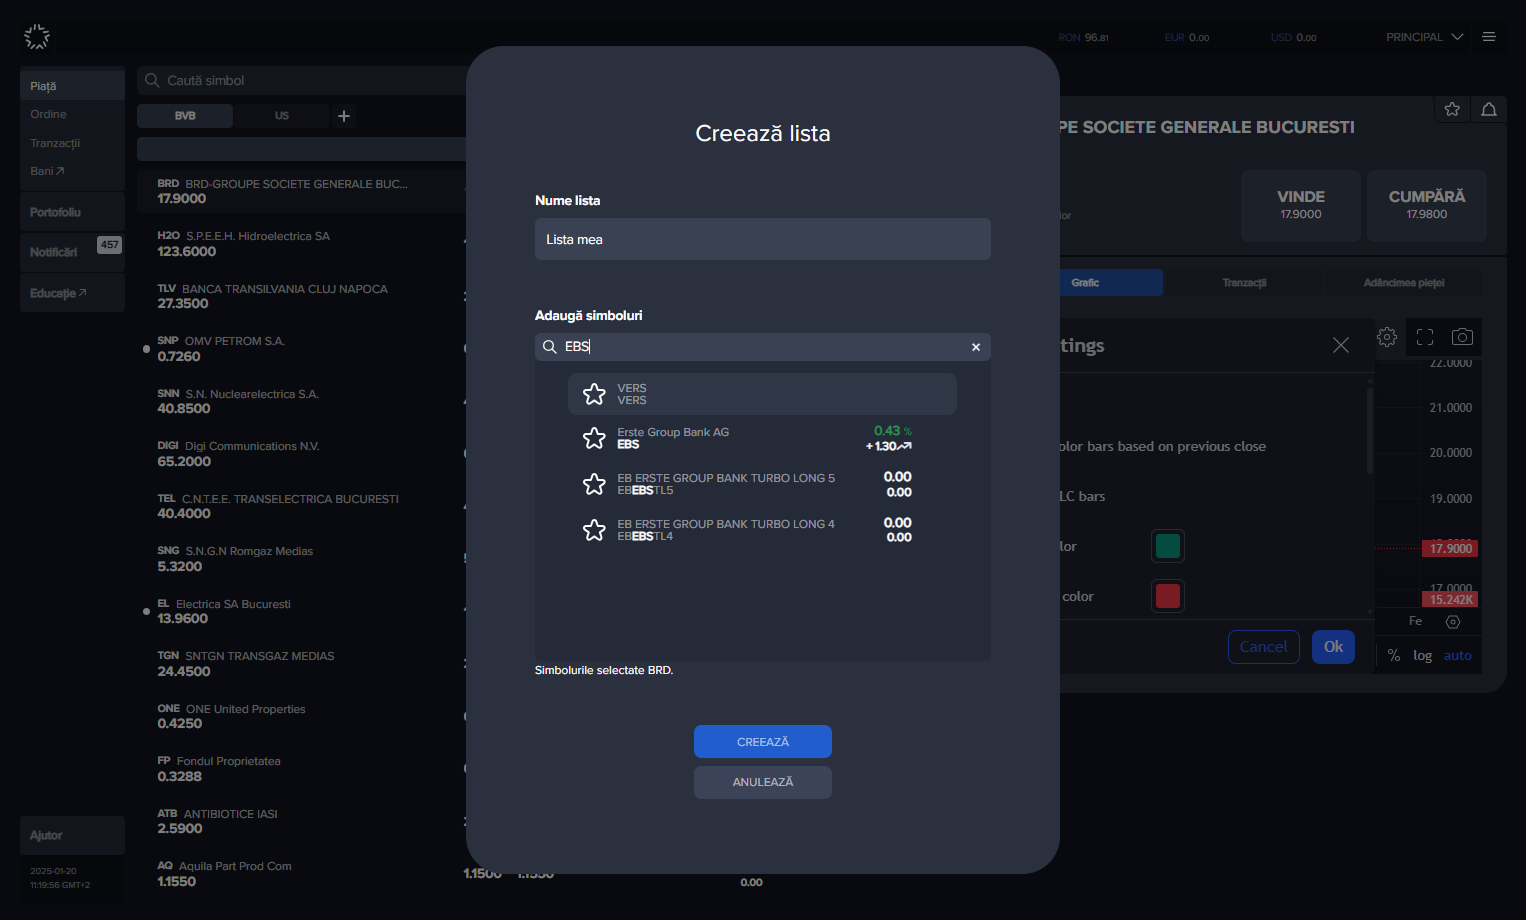Click the VINDE 17.9000 sell button

tap(1301, 205)
